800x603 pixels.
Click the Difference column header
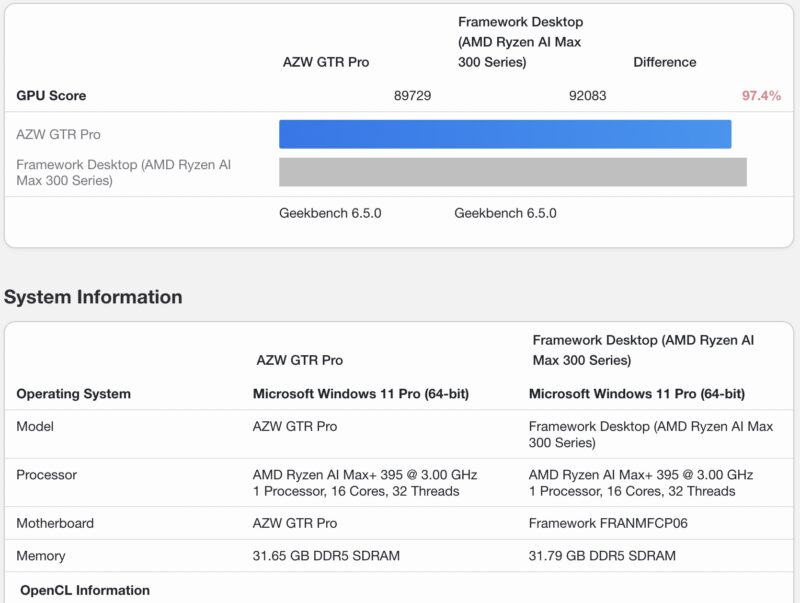(667, 62)
